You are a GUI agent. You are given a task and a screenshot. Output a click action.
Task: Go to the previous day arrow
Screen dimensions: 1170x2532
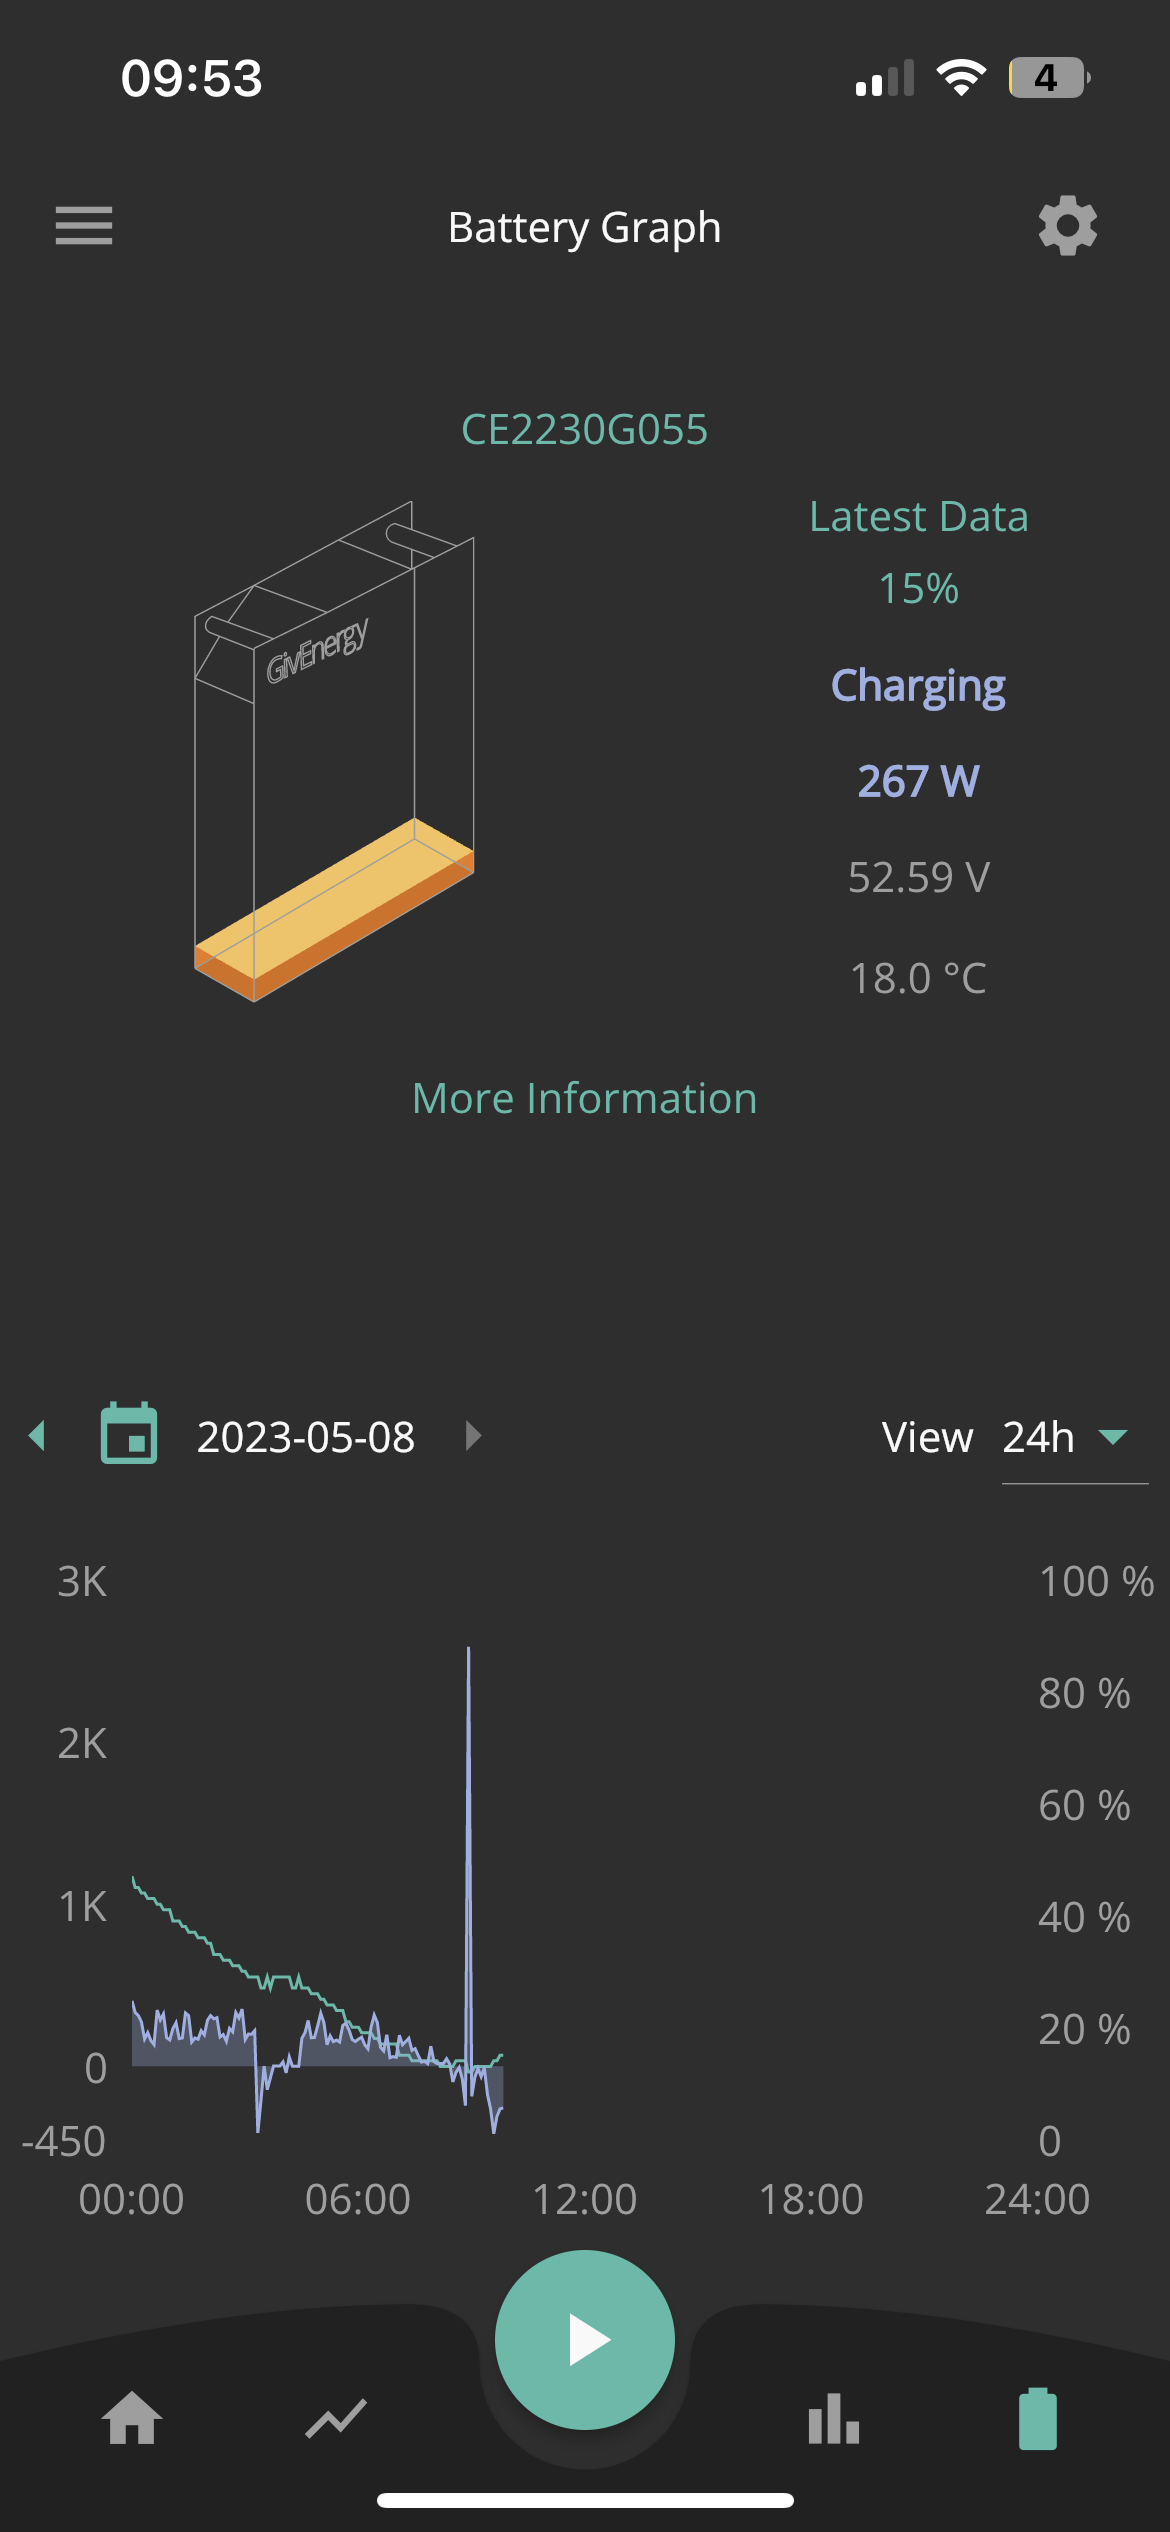[38, 1436]
